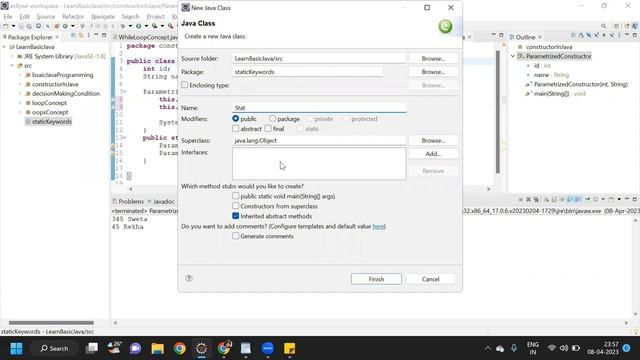Open the Sticky Notes taskbar icon
640x360 pixels.
(x=289, y=349)
